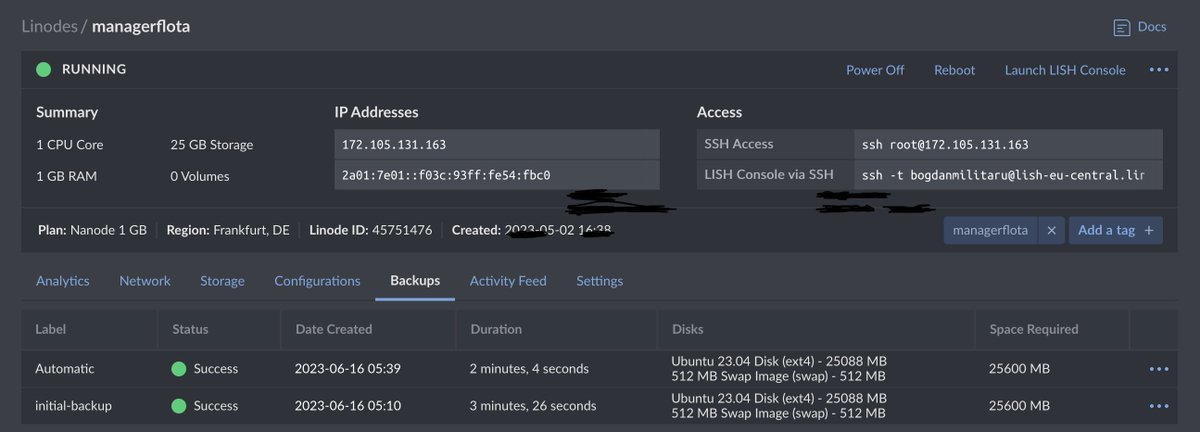The image size is (1200, 432).
Task: Click 25600 MB in initial-backup row
Action: (x=1020, y=406)
